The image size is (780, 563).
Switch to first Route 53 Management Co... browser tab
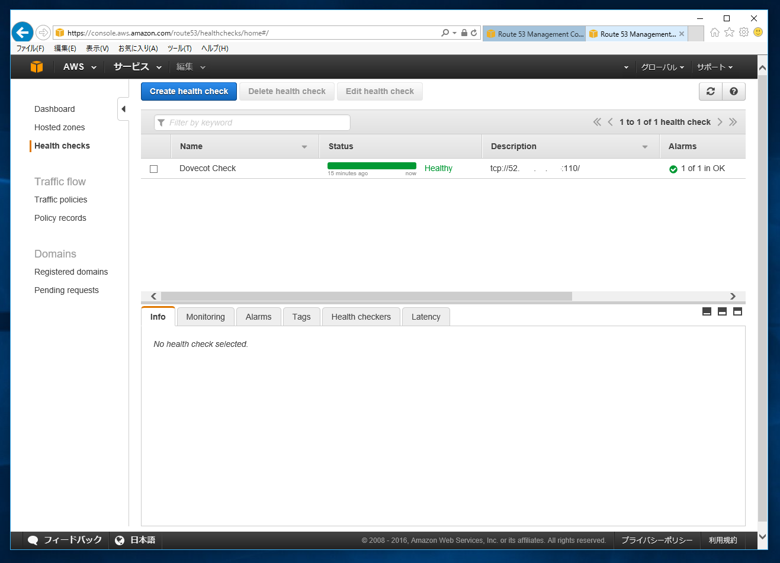pyautogui.click(x=534, y=34)
